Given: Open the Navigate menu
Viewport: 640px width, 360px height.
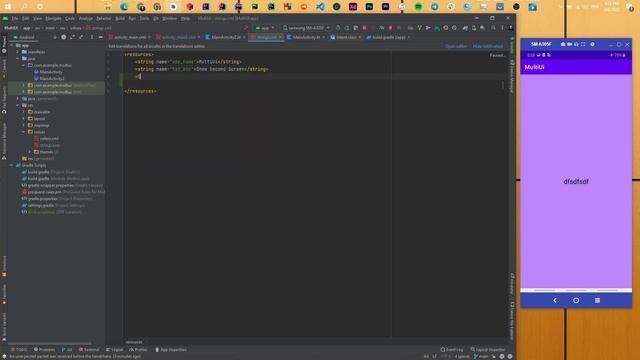Looking at the screenshot, I should coord(53,18).
